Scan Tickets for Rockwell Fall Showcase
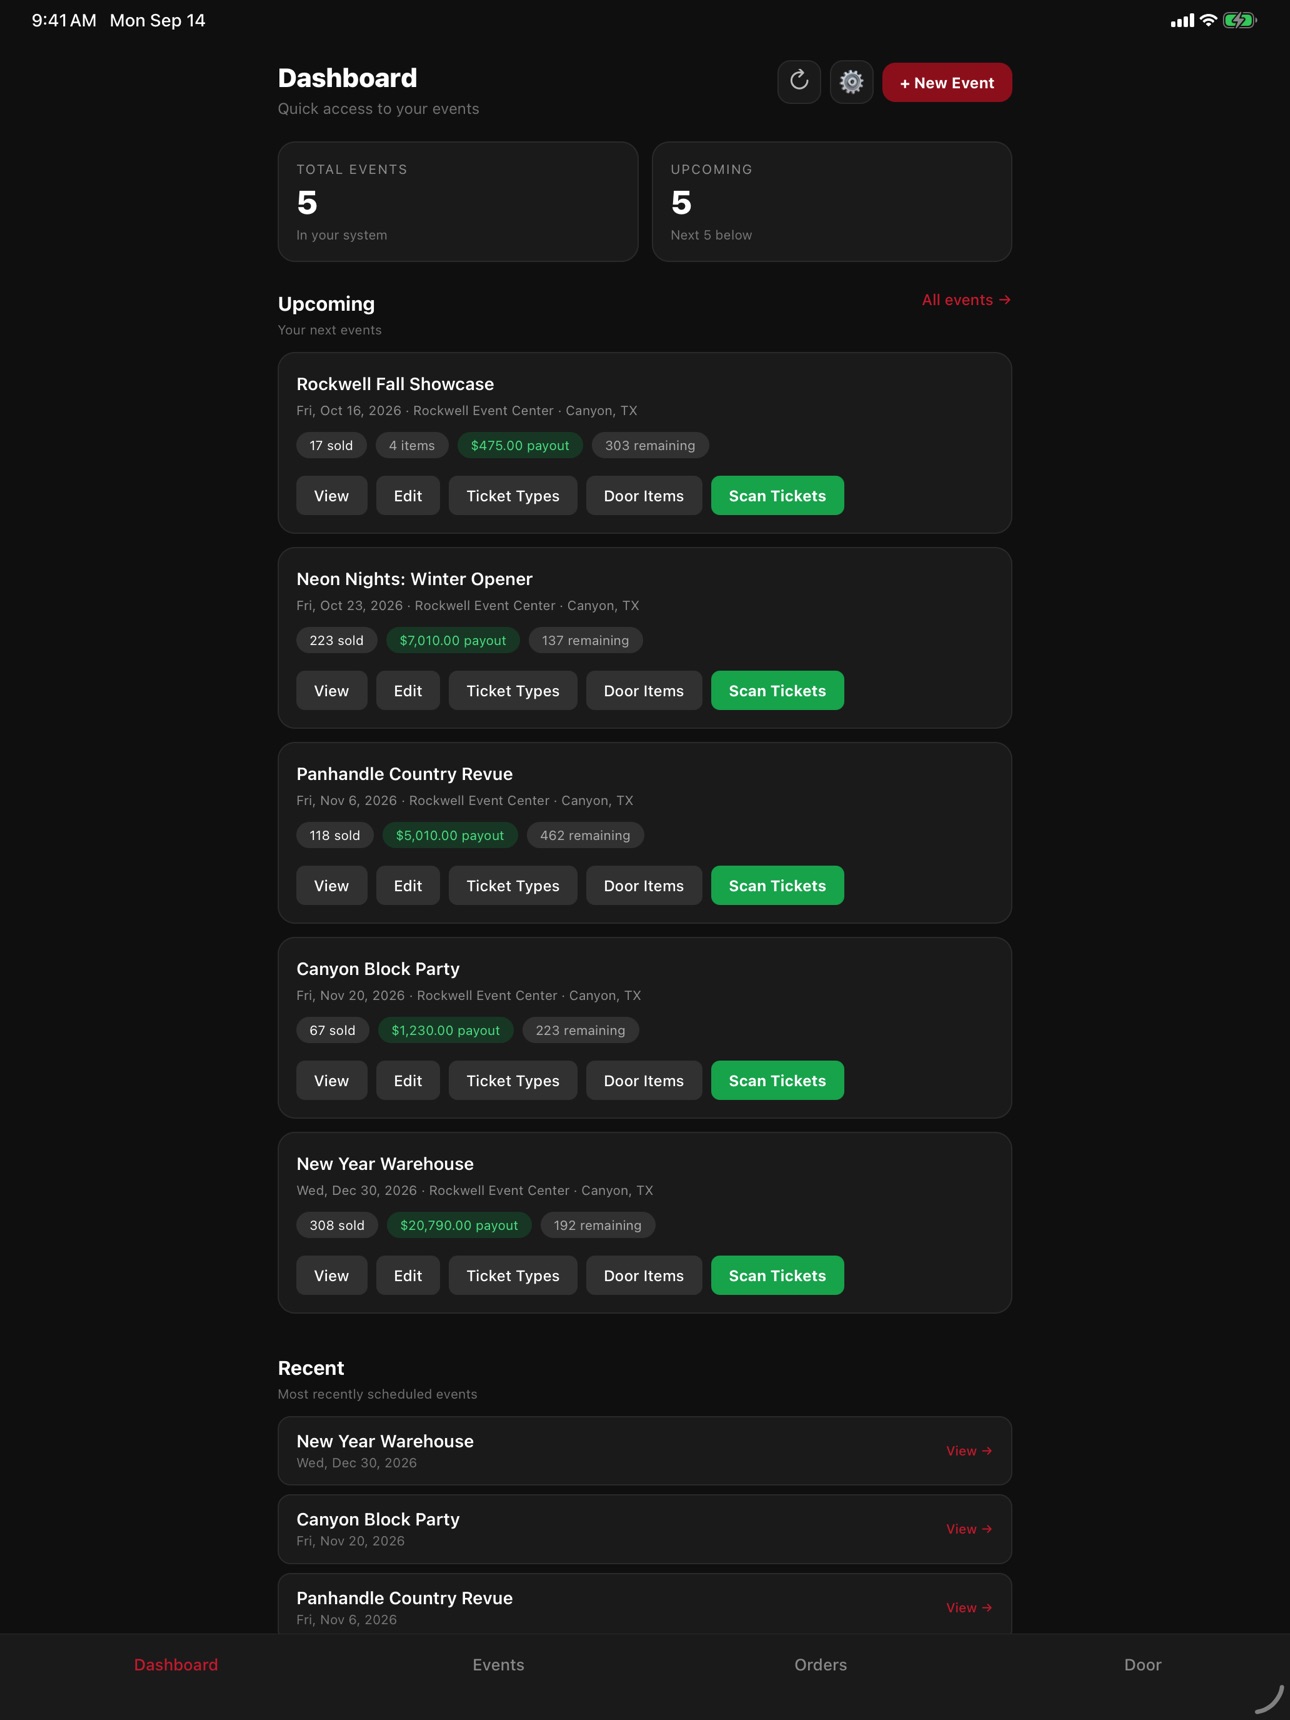Image resolution: width=1290 pixels, height=1720 pixels. 777,496
